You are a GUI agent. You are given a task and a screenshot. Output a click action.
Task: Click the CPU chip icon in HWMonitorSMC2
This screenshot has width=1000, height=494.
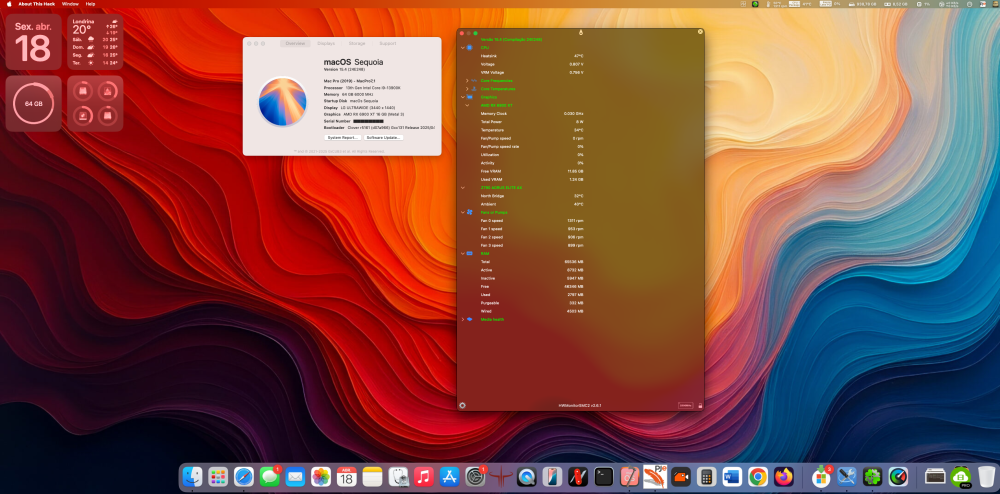tap(469, 48)
